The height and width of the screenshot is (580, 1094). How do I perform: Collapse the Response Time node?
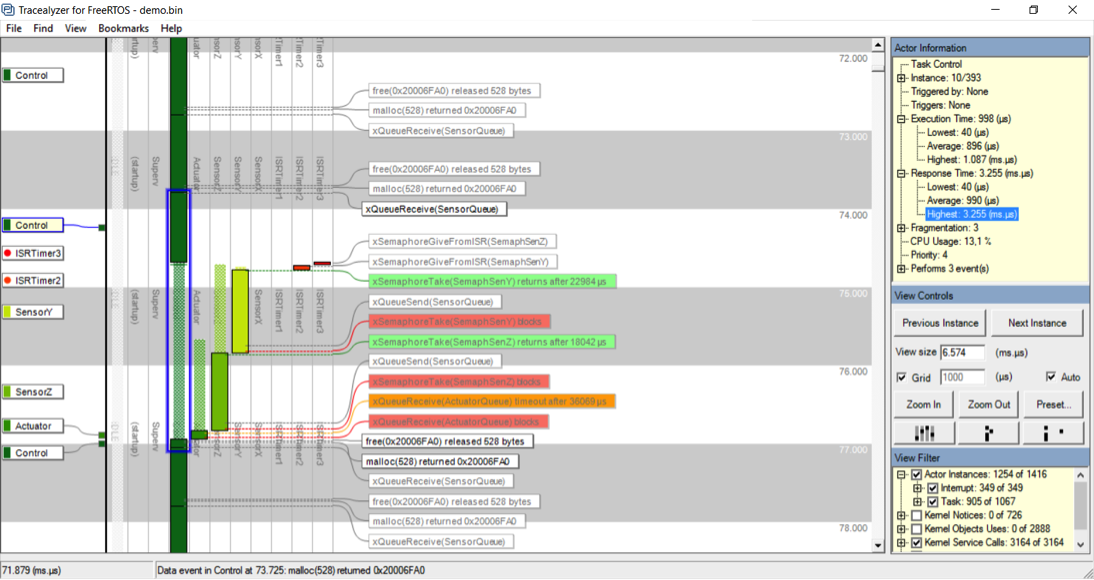tap(901, 173)
